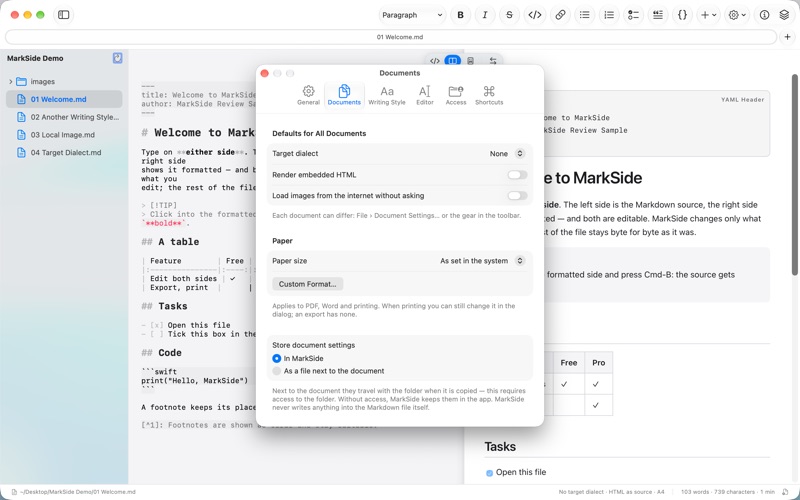Image resolution: width=800 pixels, height=500 pixels.
Task: Open the General preferences tab
Action: (x=308, y=95)
